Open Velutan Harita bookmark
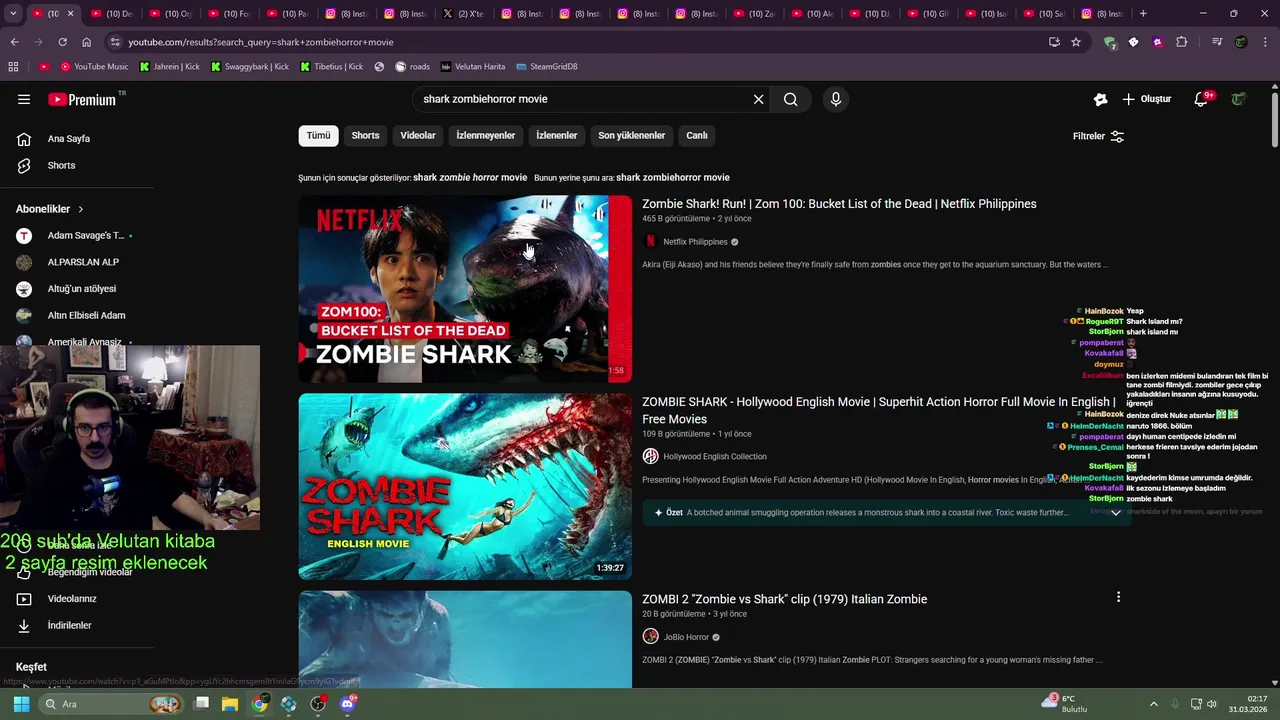 tap(473, 67)
